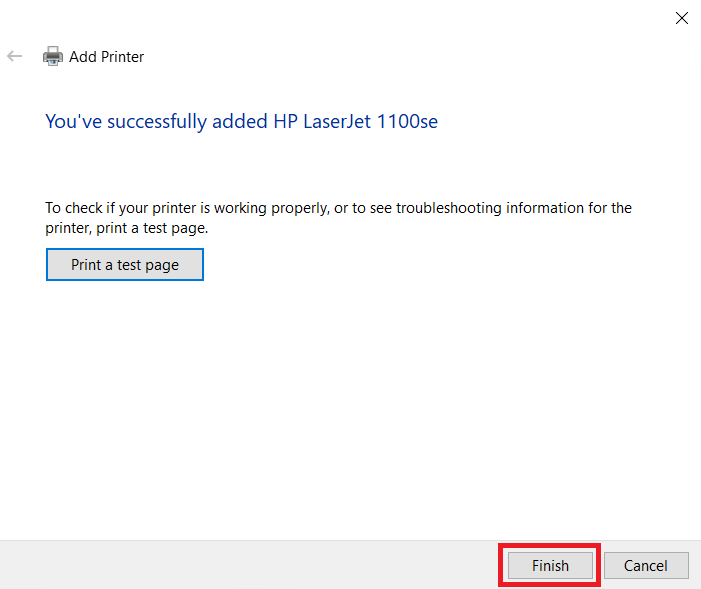Screen dimensions: 701x589
Task: Print a test page
Action: 125,265
